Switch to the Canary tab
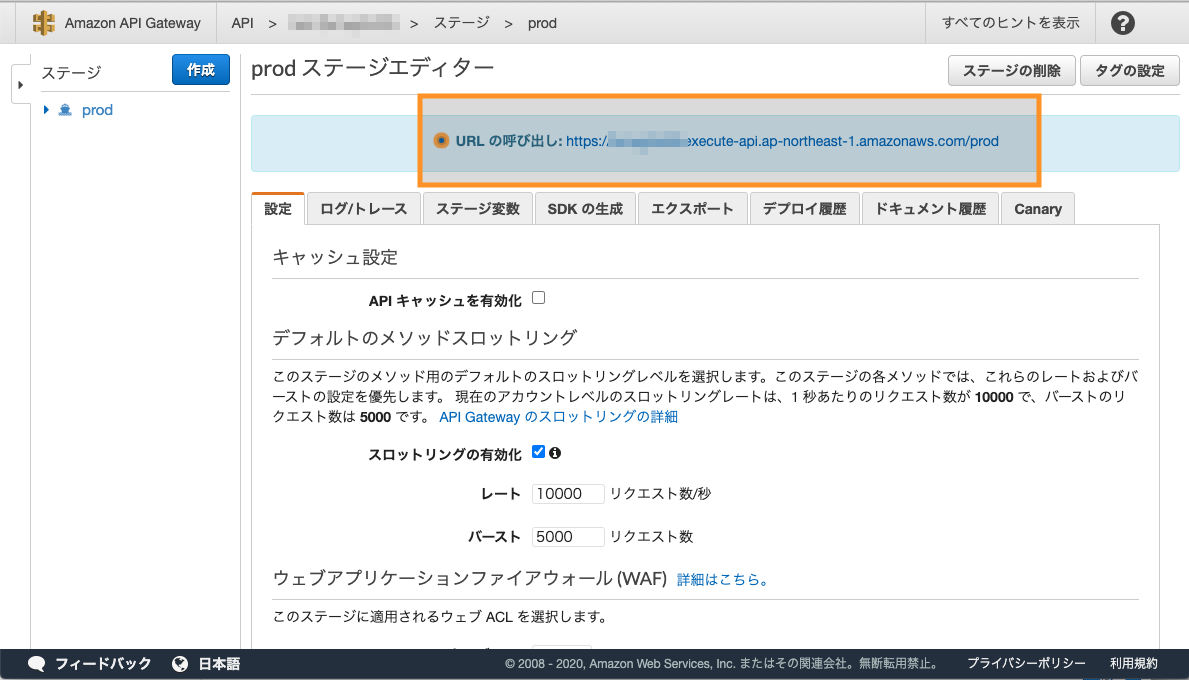 (x=1038, y=209)
